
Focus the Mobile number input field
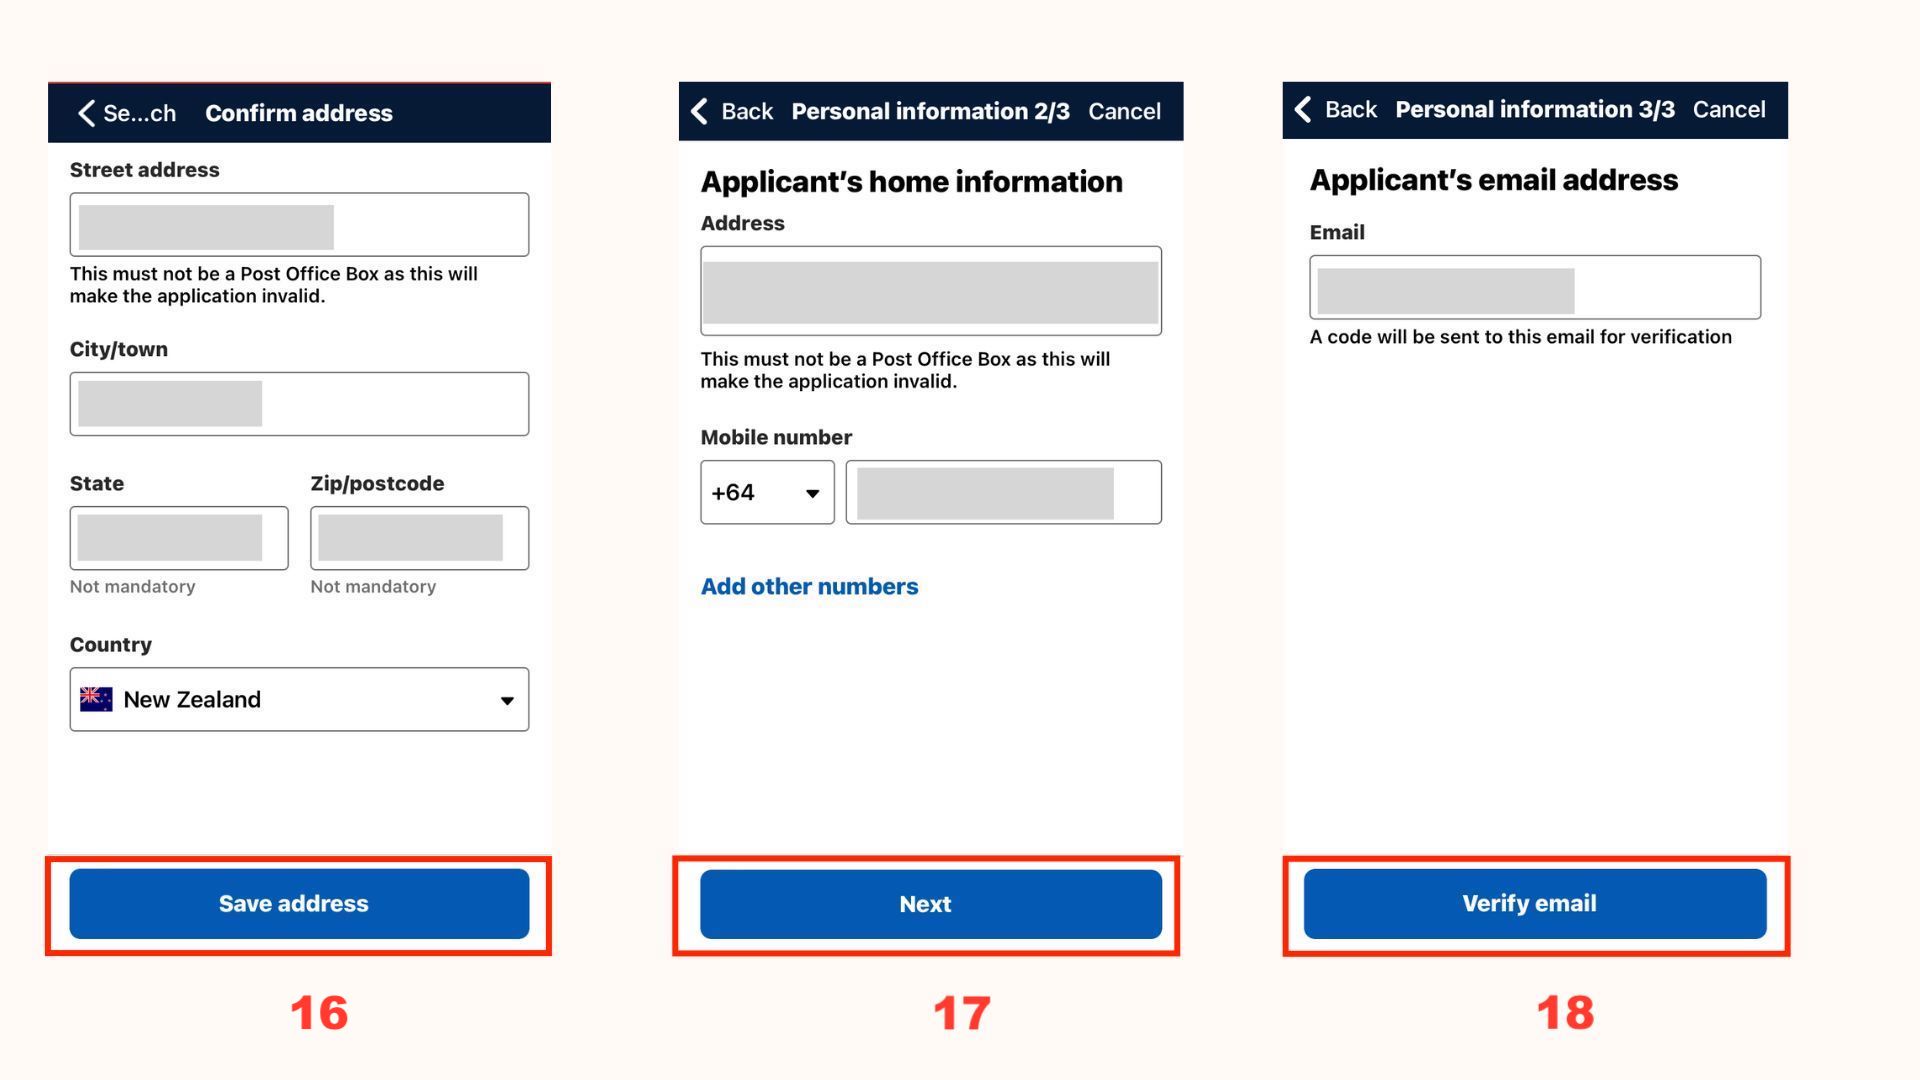click(1003, 492)
